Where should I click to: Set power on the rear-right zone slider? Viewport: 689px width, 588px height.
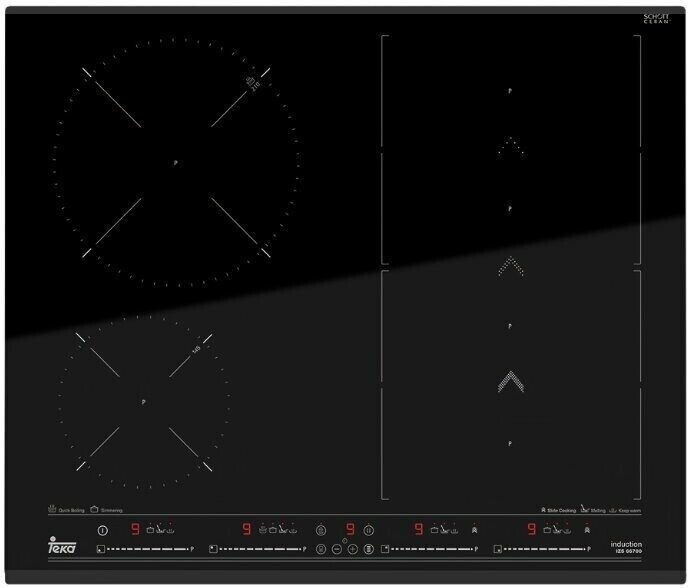[432, 549]
